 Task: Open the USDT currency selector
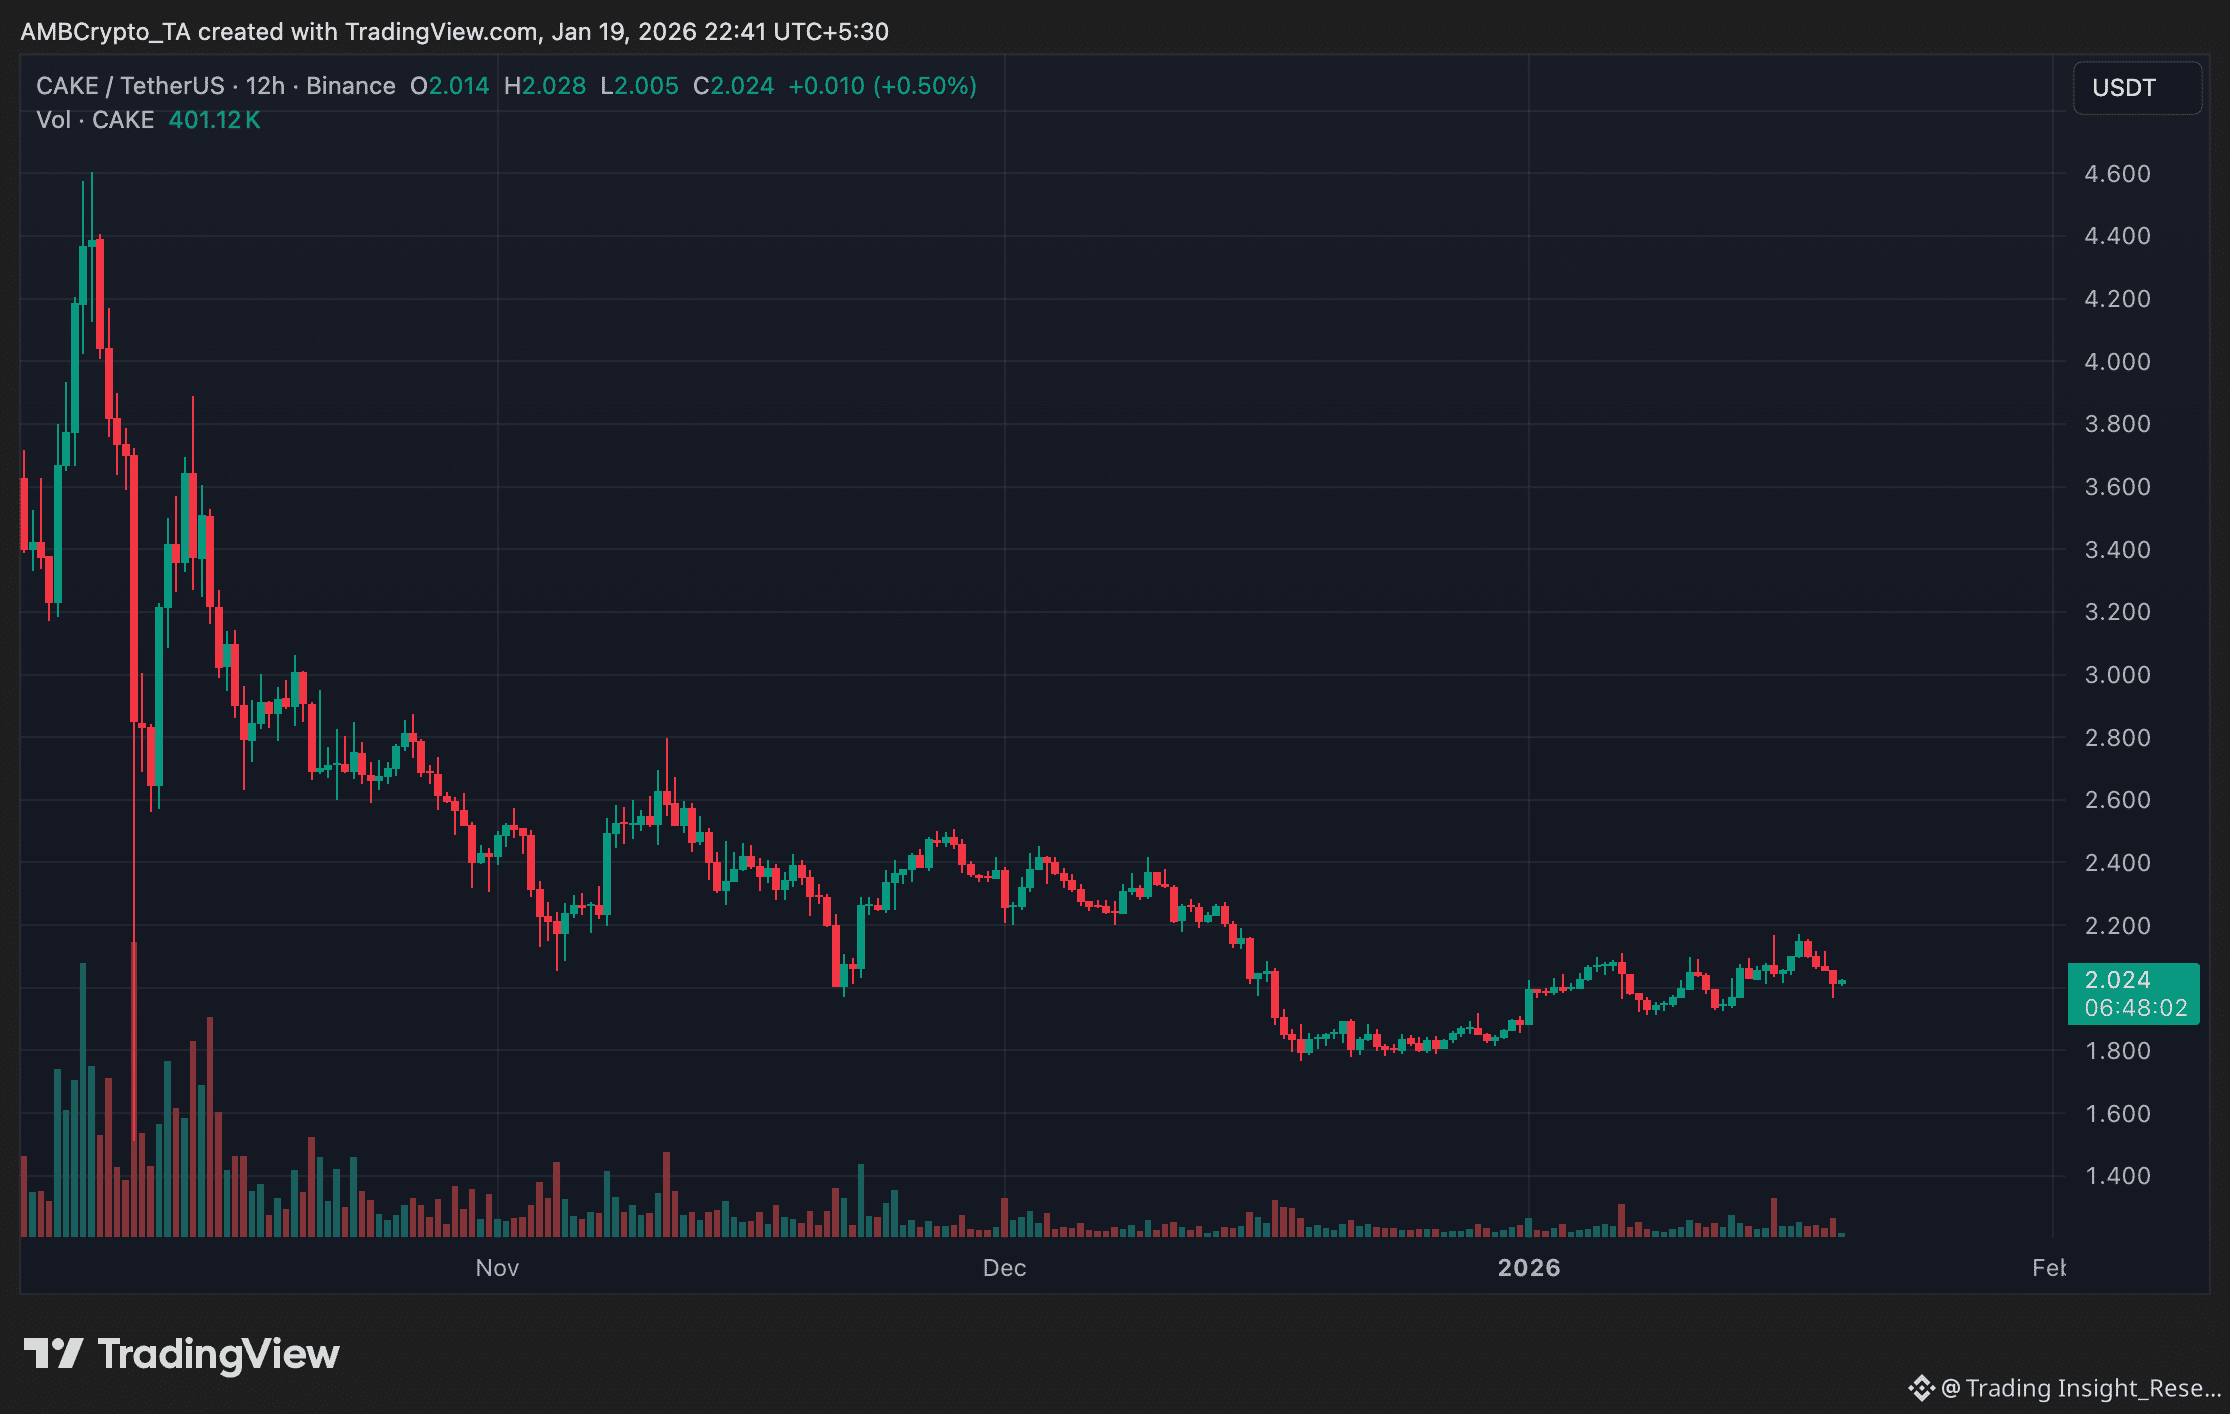coord(2136,88)
